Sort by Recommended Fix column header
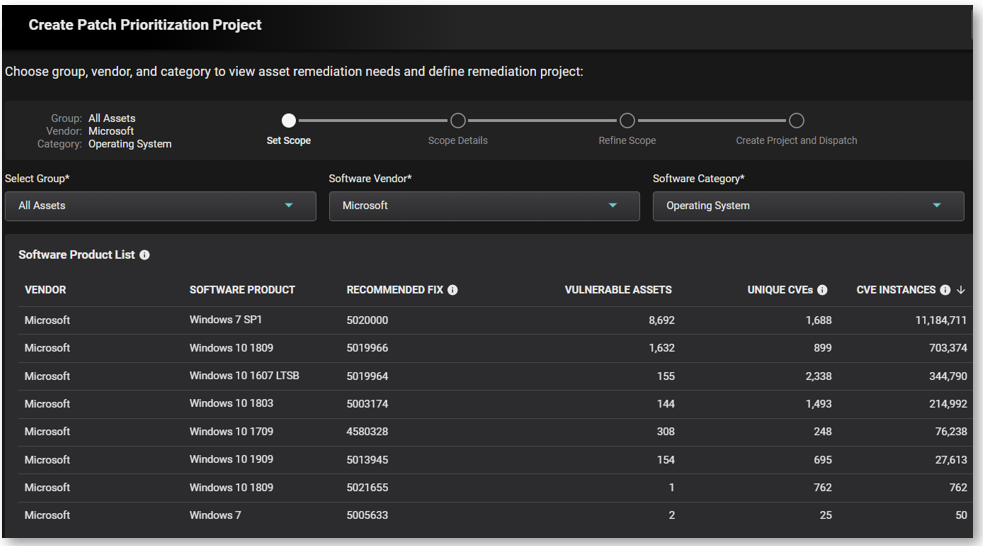The width and height of the screenshot is (983, 546). (x=394, y=290)
